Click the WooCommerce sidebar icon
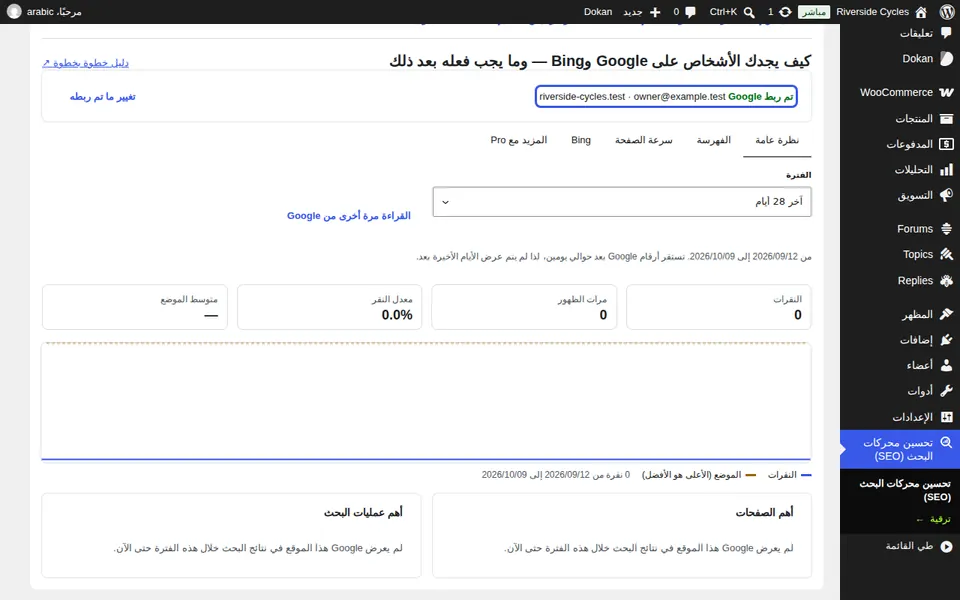Image resolution: width=960 pixels, height=600 pixels. click(x=947, y=92)
